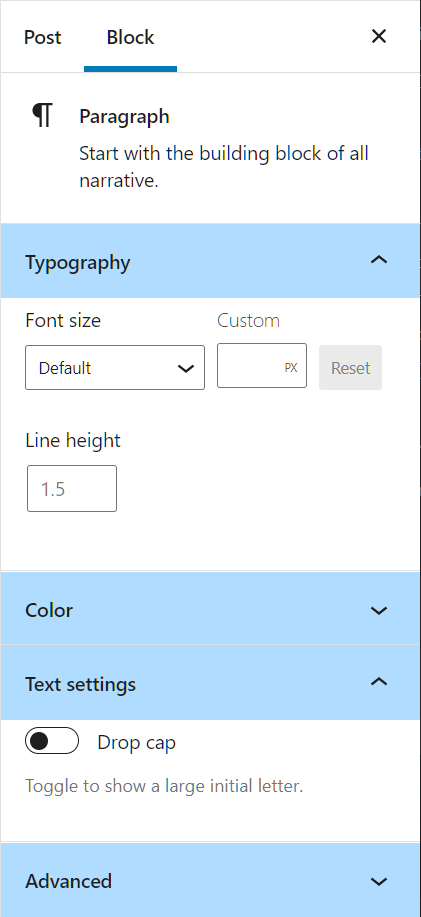
Task: Collapse the Typography panel chevron
Action: click(x=379, y=260)
